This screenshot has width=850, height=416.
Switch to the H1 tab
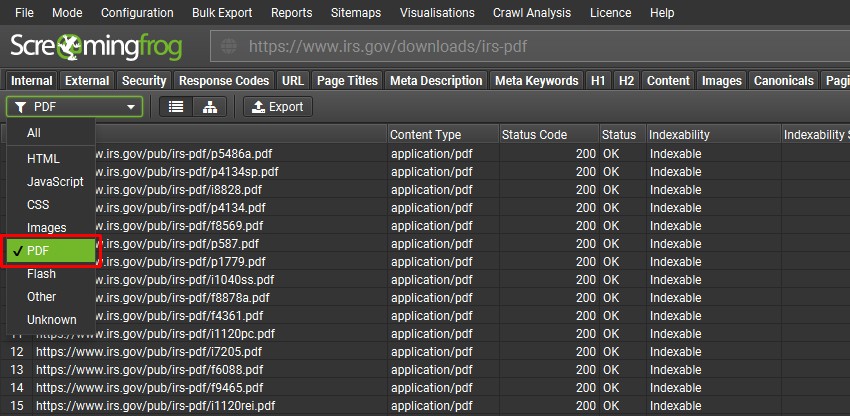coord(598,81)
